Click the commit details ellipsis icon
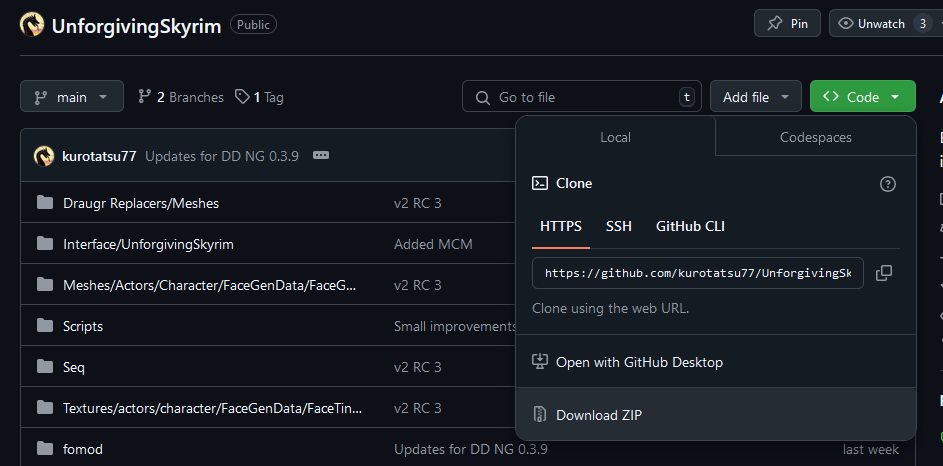The image size is (943, 466). 320,156
